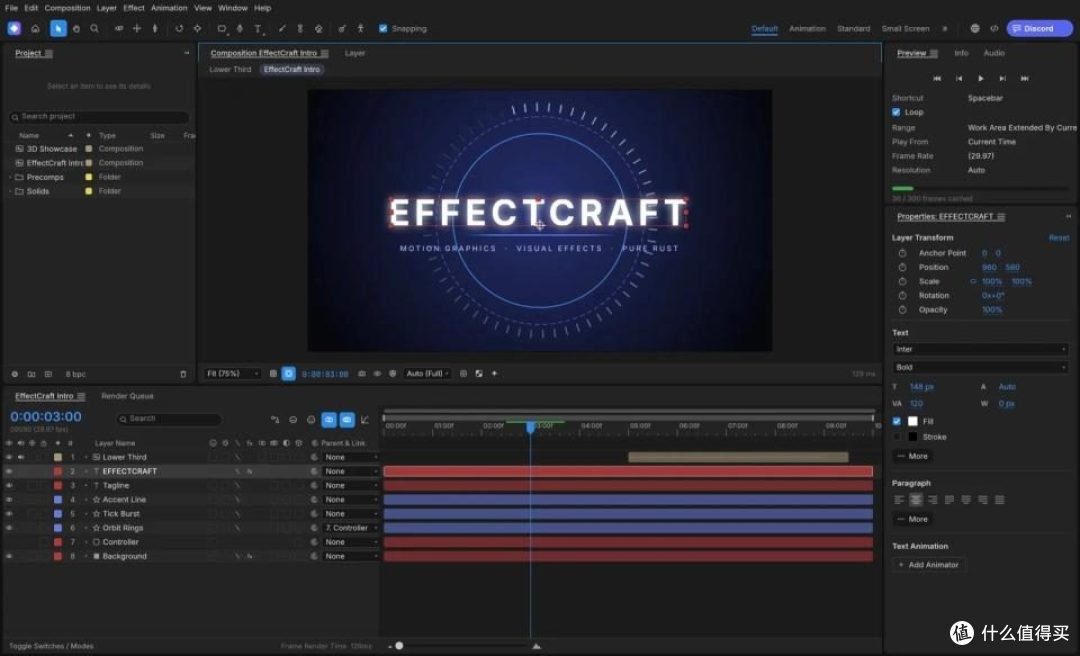Open the Effect menu
The image size is (1080, 656).
134,8
